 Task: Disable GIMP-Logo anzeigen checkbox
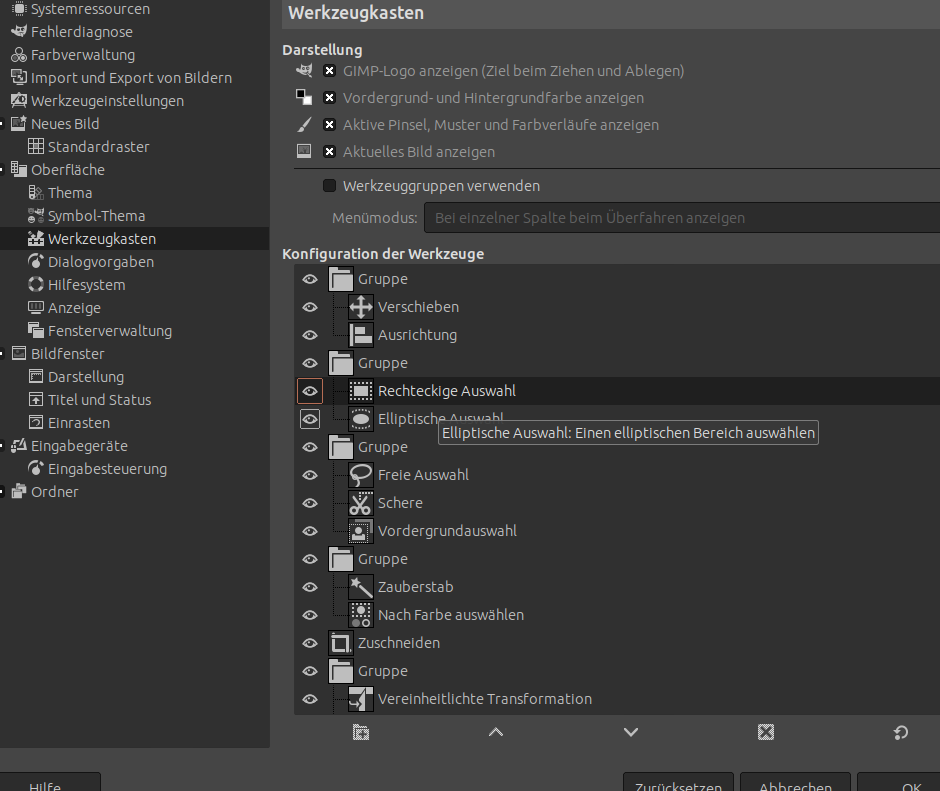coord(330,71)
